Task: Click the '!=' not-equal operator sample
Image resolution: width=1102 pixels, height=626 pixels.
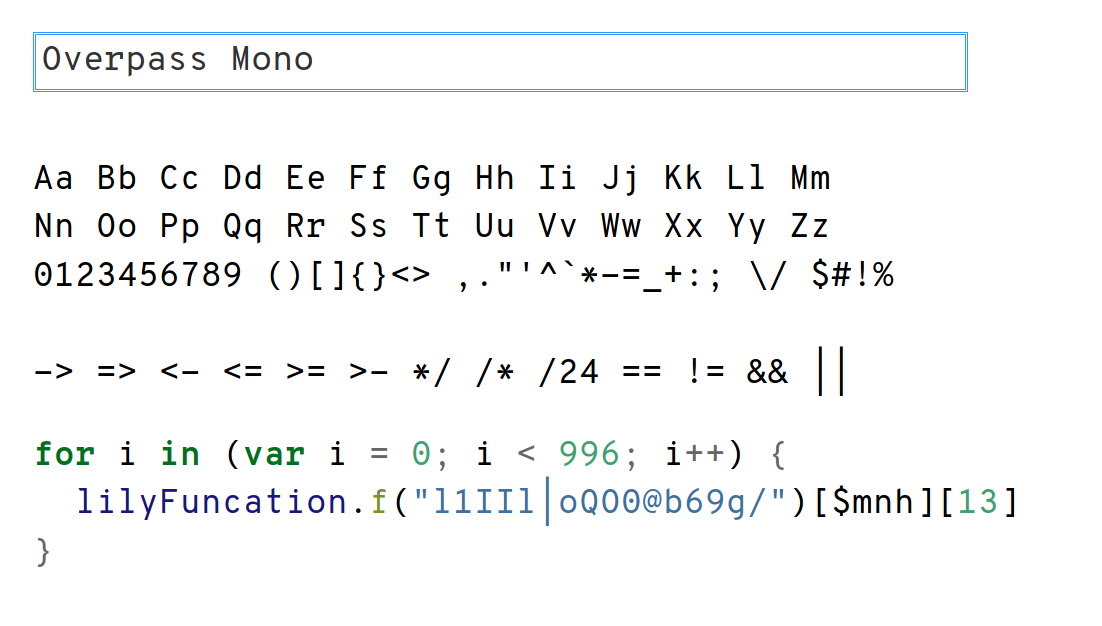Action: (x=706, y=371)
